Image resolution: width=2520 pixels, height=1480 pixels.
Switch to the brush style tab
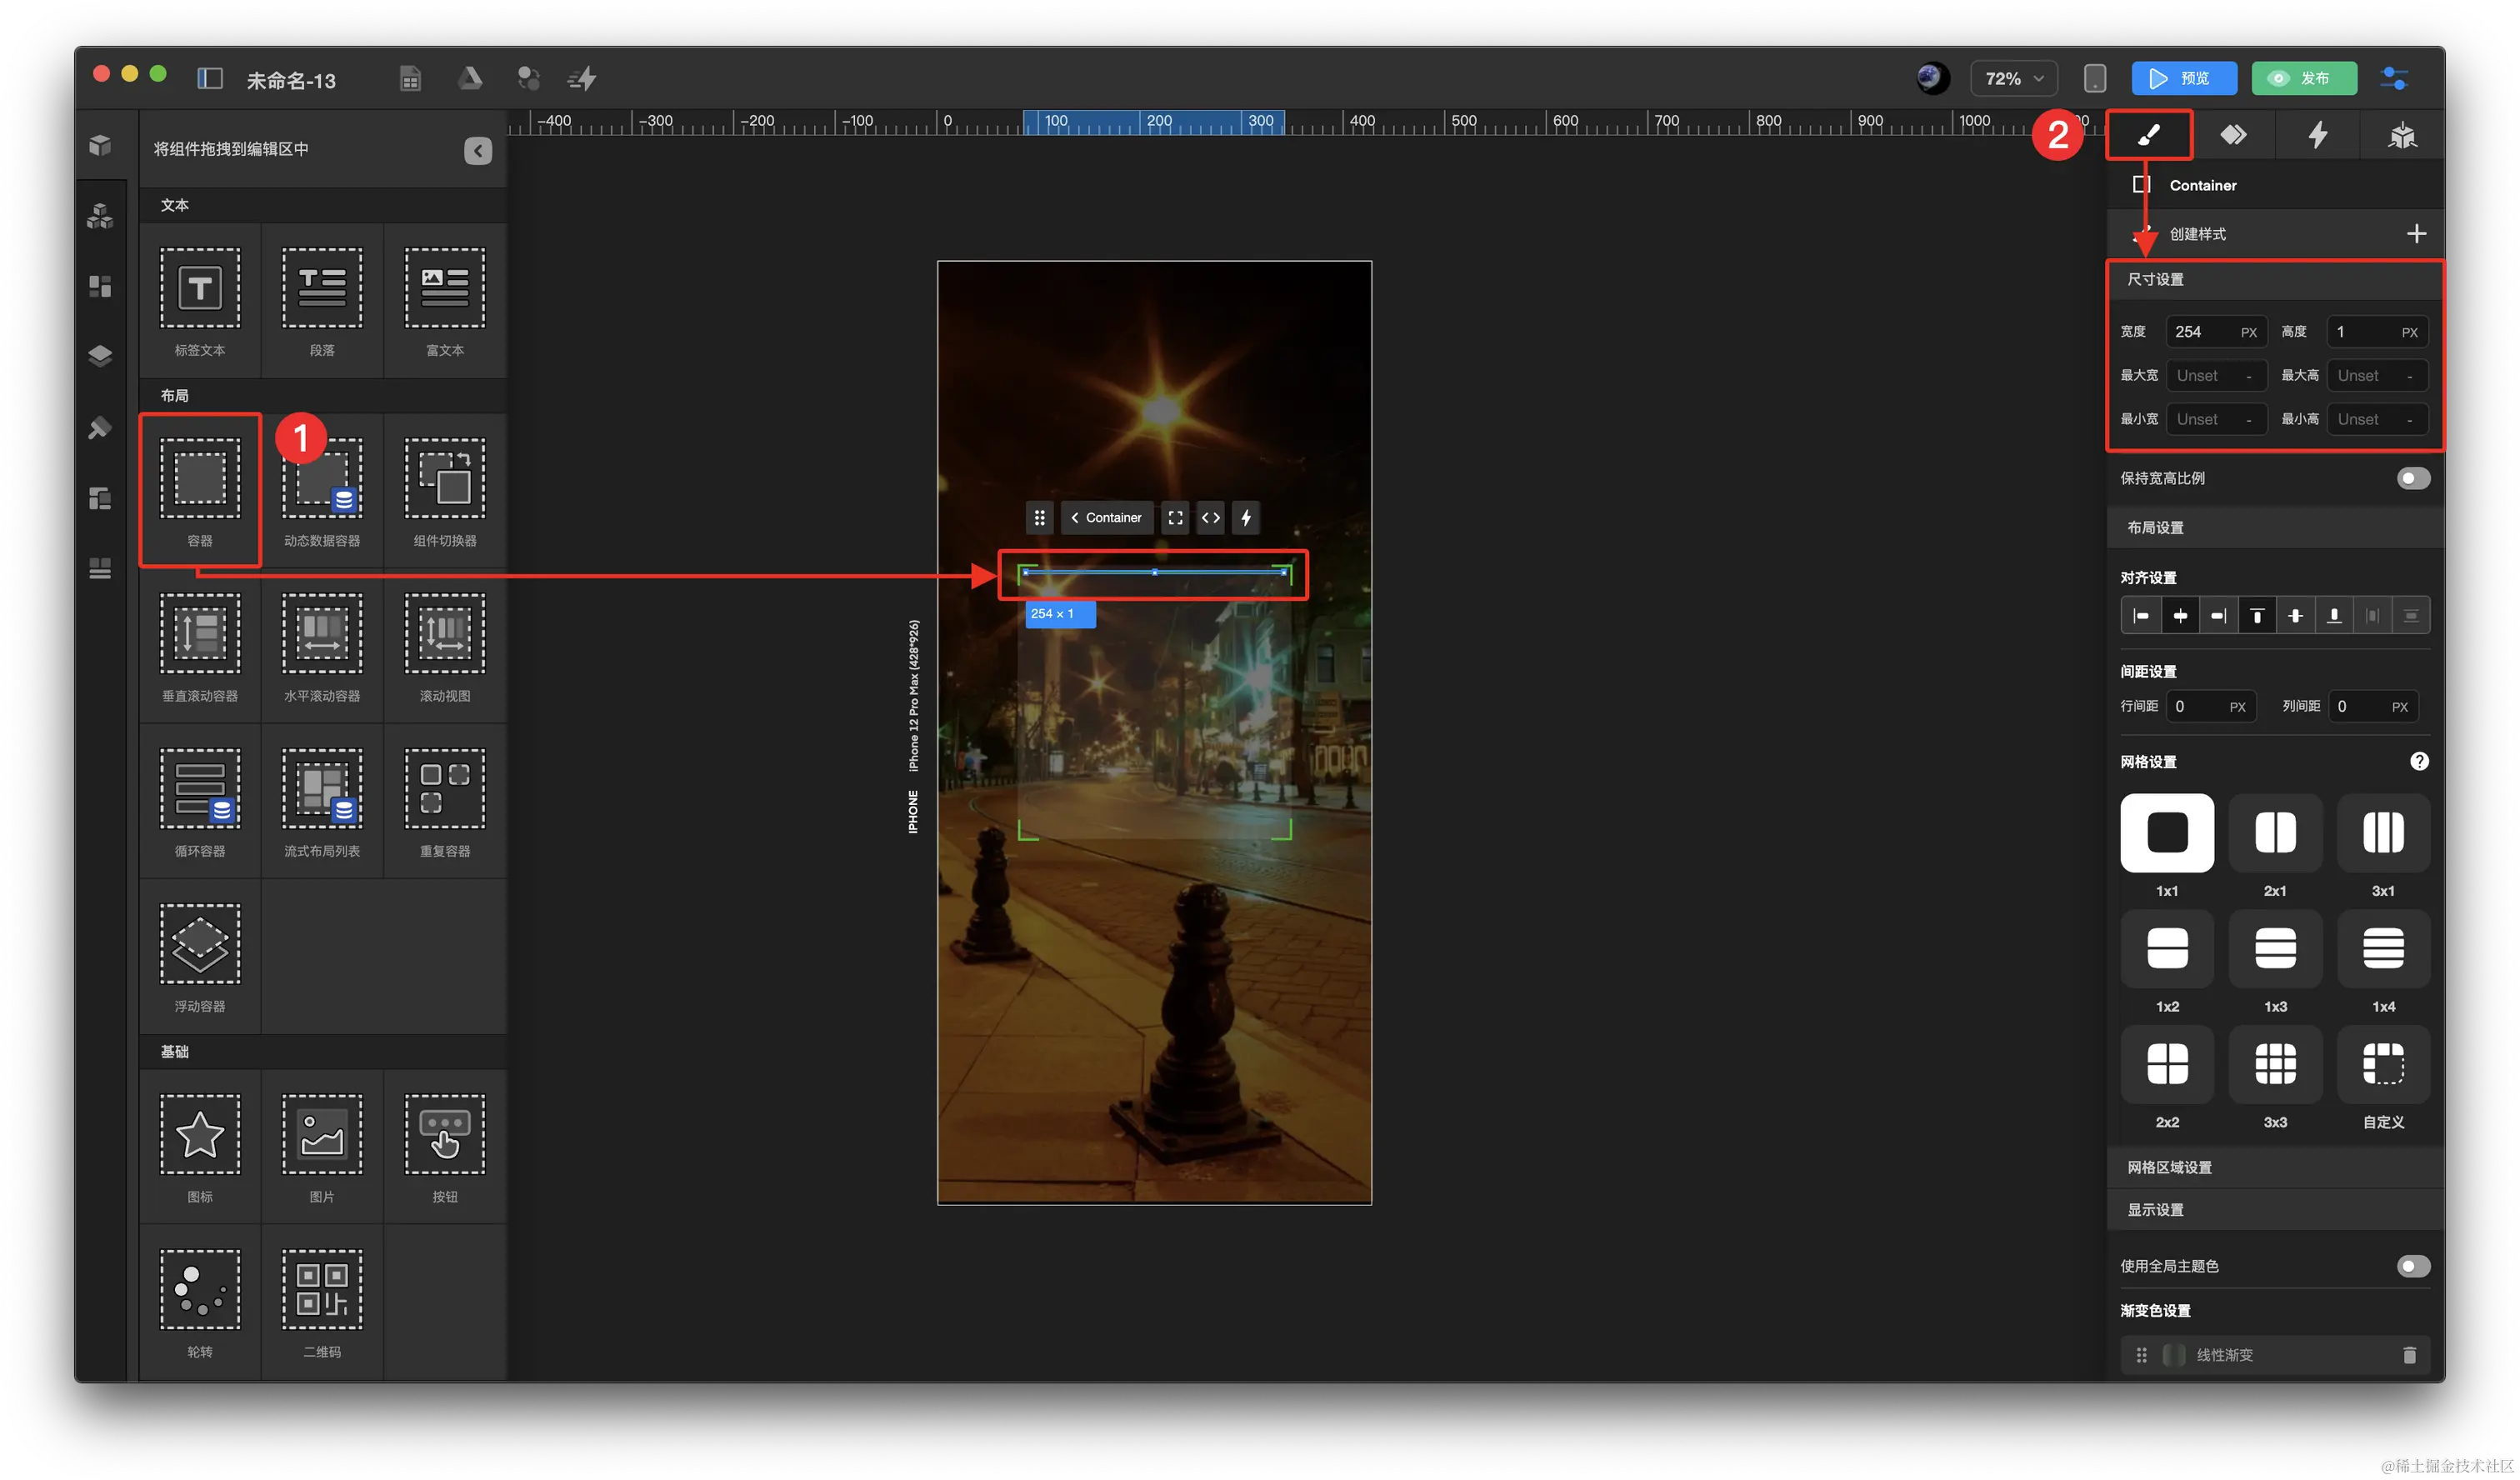point(2149,135)
